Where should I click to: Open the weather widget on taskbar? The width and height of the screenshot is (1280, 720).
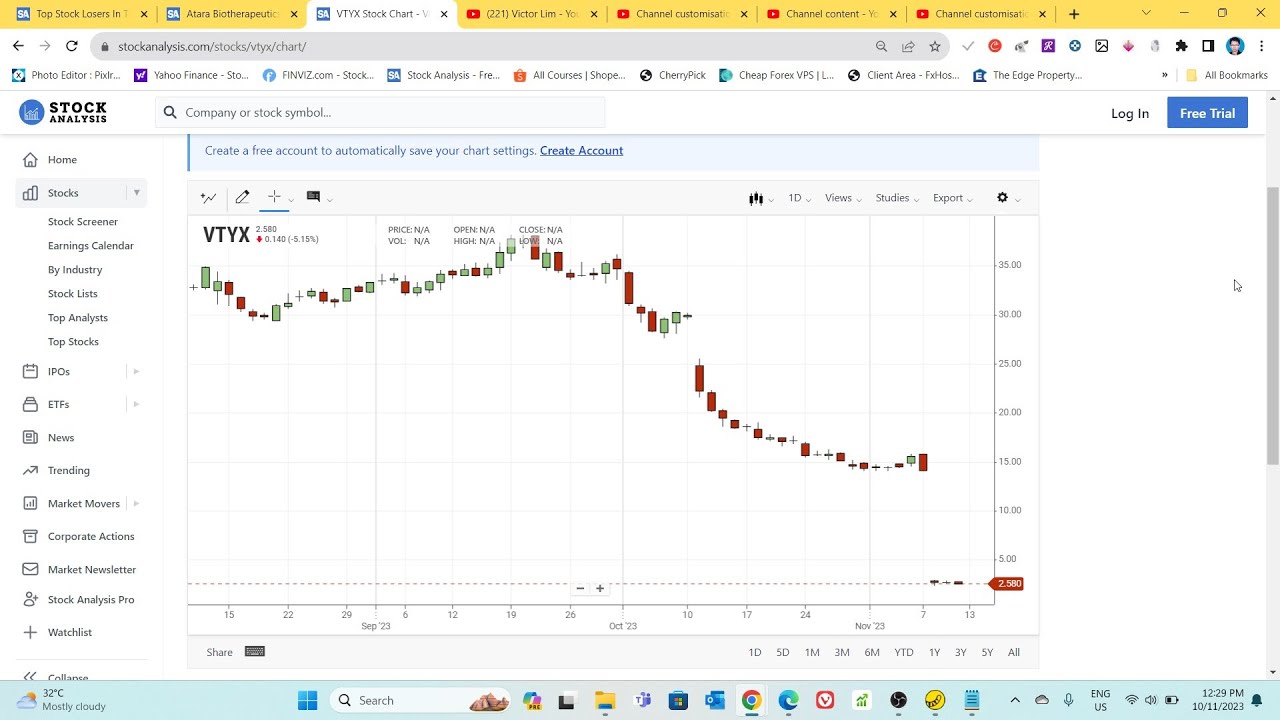(x=62, y=700)
